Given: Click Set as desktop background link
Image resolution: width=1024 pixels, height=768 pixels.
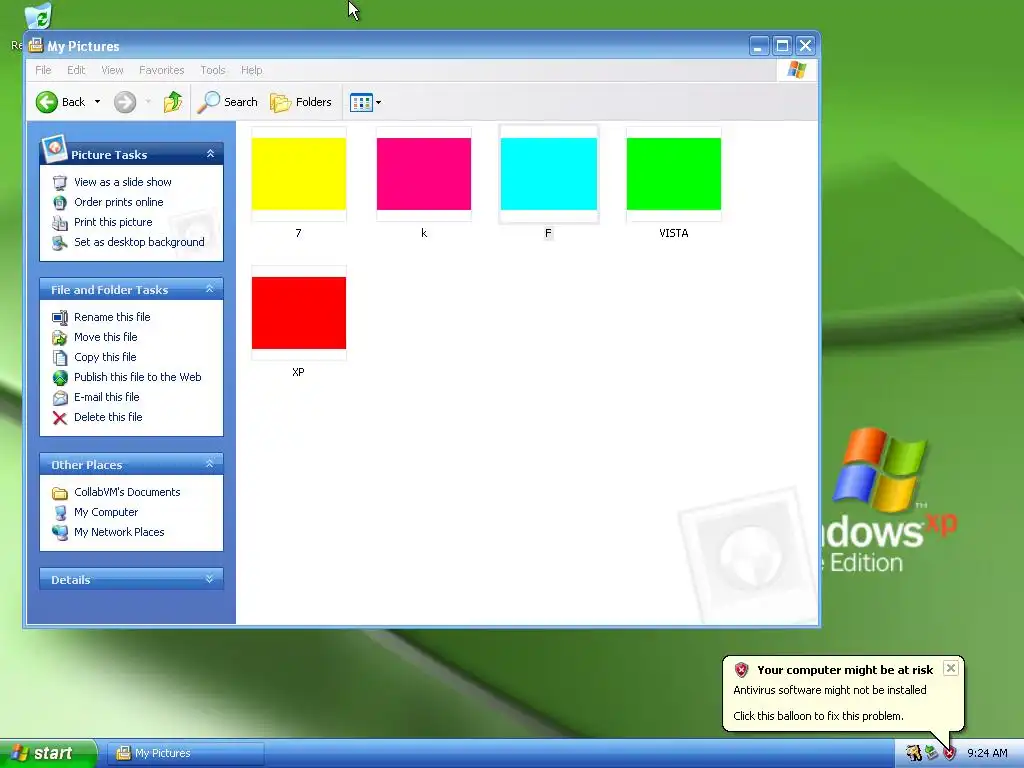Looking at the screenshot, I should coord(139,242).
